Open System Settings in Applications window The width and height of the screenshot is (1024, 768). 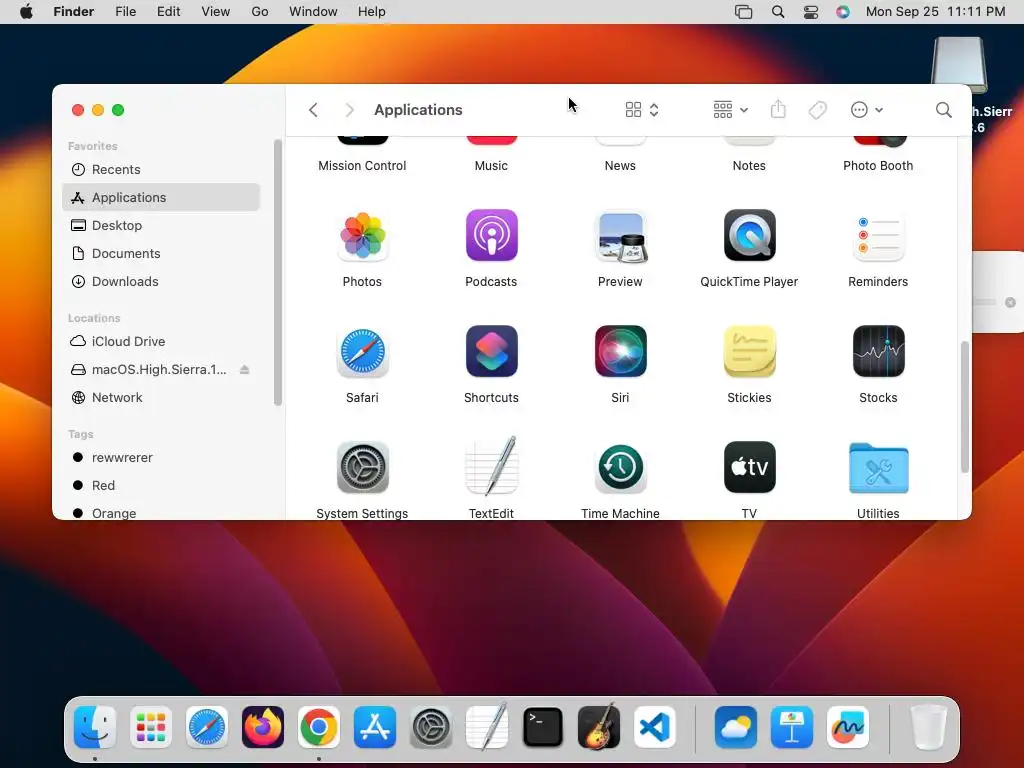coord(362,468)
